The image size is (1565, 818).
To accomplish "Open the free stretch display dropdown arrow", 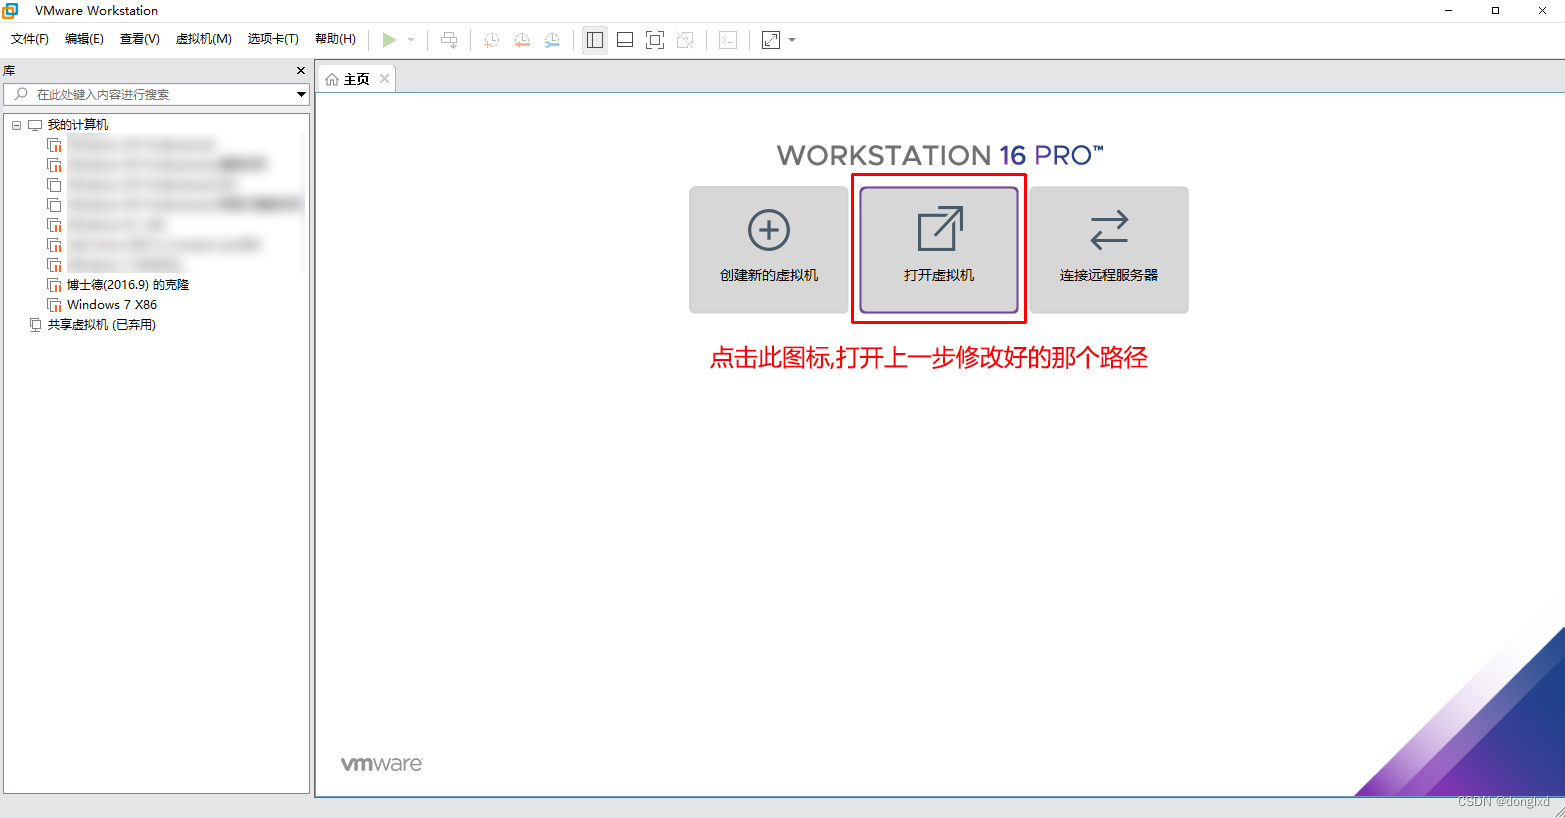I will point(790,40).
